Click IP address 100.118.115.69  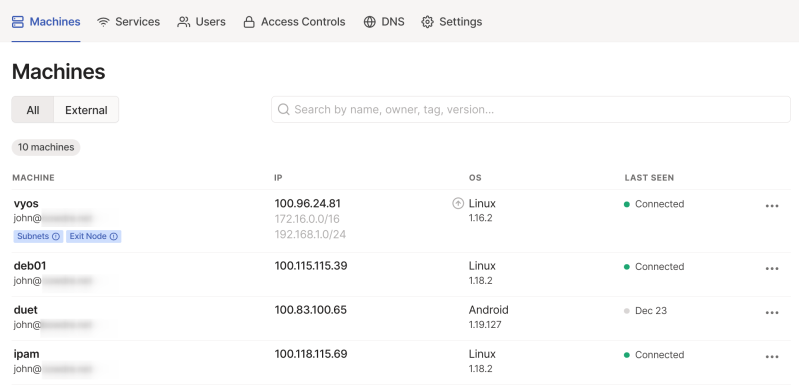[311, 354]
